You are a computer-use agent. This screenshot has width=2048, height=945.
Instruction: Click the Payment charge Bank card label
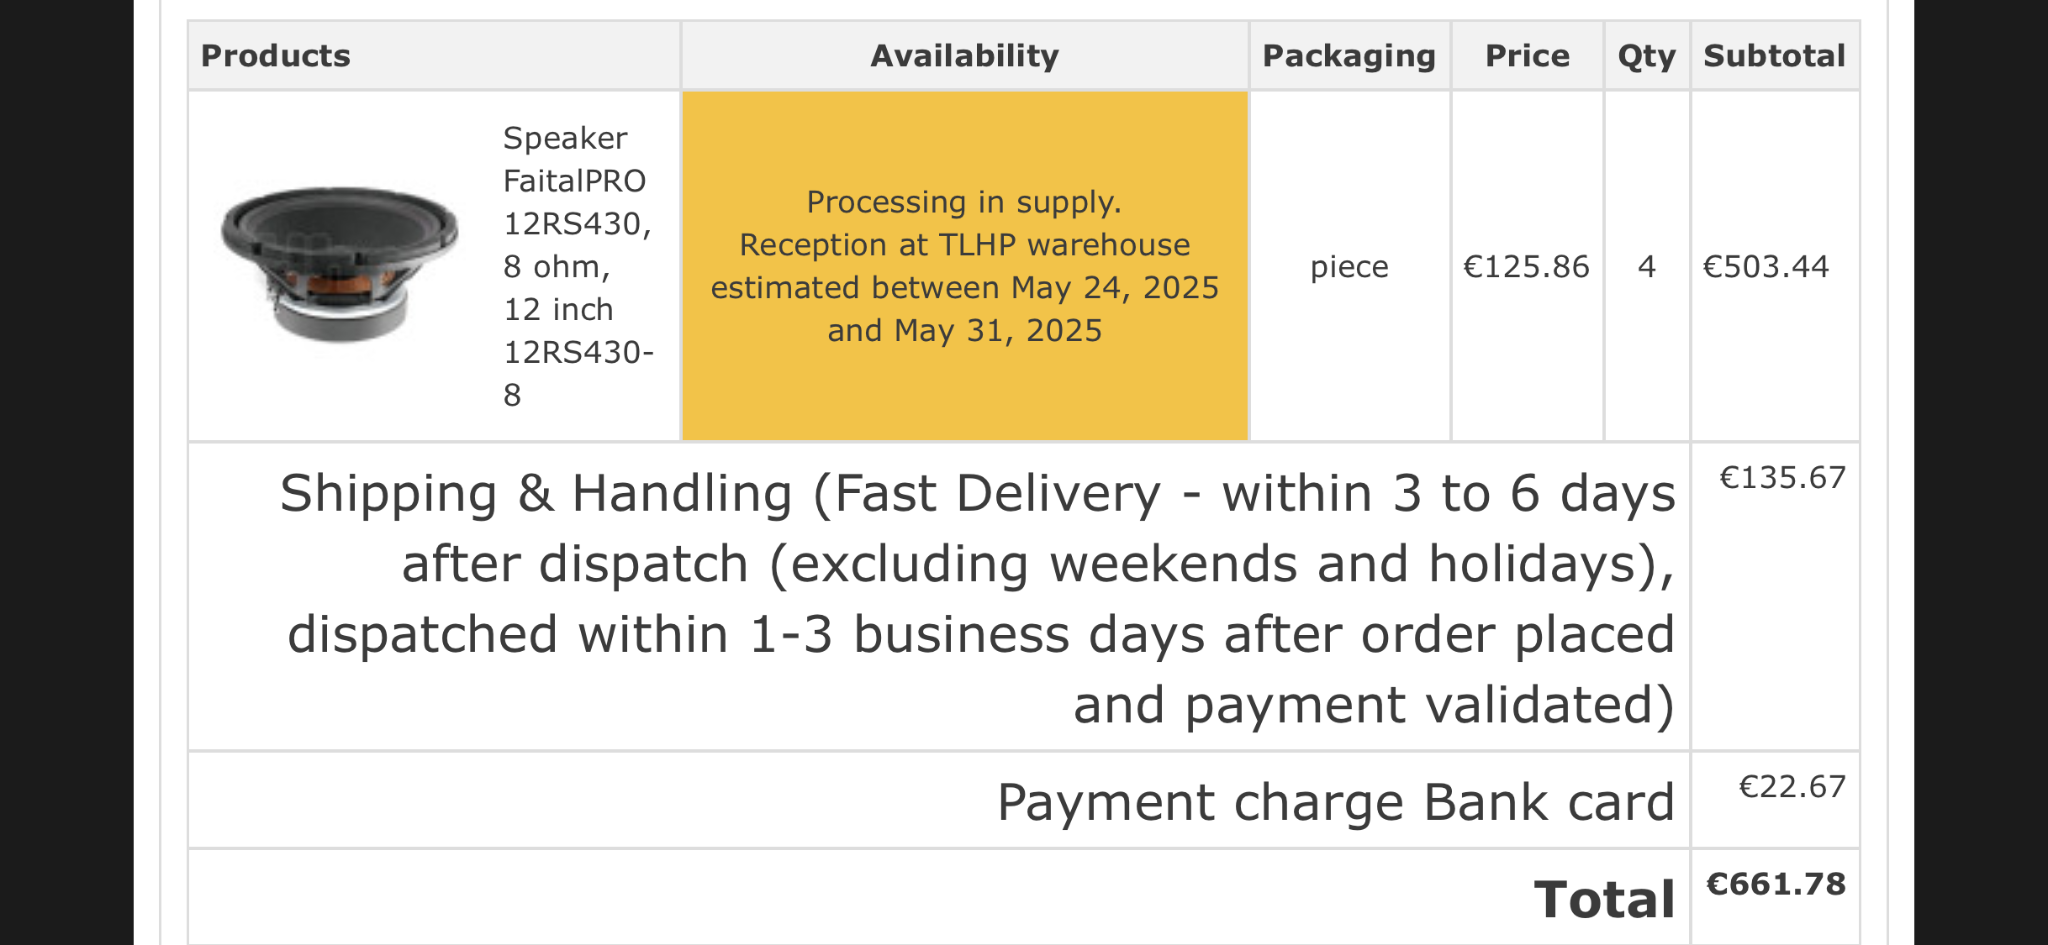click(x=1335, y=802)
